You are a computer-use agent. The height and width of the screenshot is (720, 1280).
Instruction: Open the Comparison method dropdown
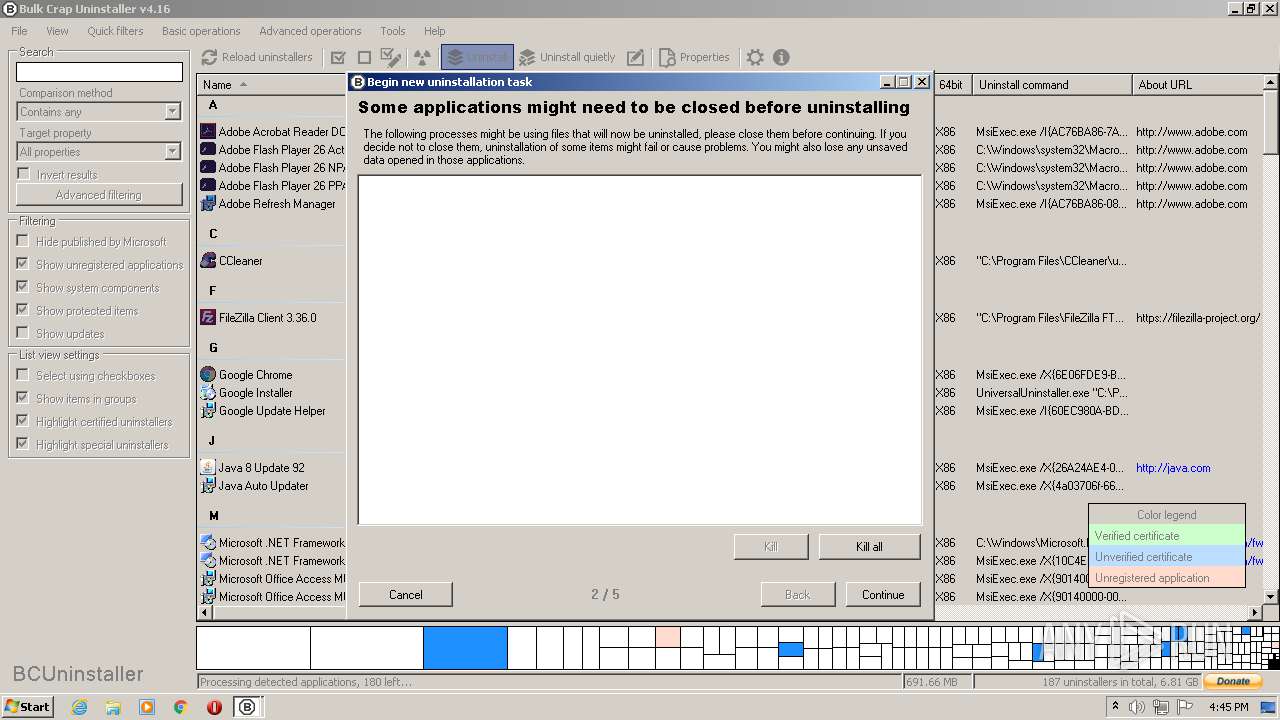[x=99, y=112]
